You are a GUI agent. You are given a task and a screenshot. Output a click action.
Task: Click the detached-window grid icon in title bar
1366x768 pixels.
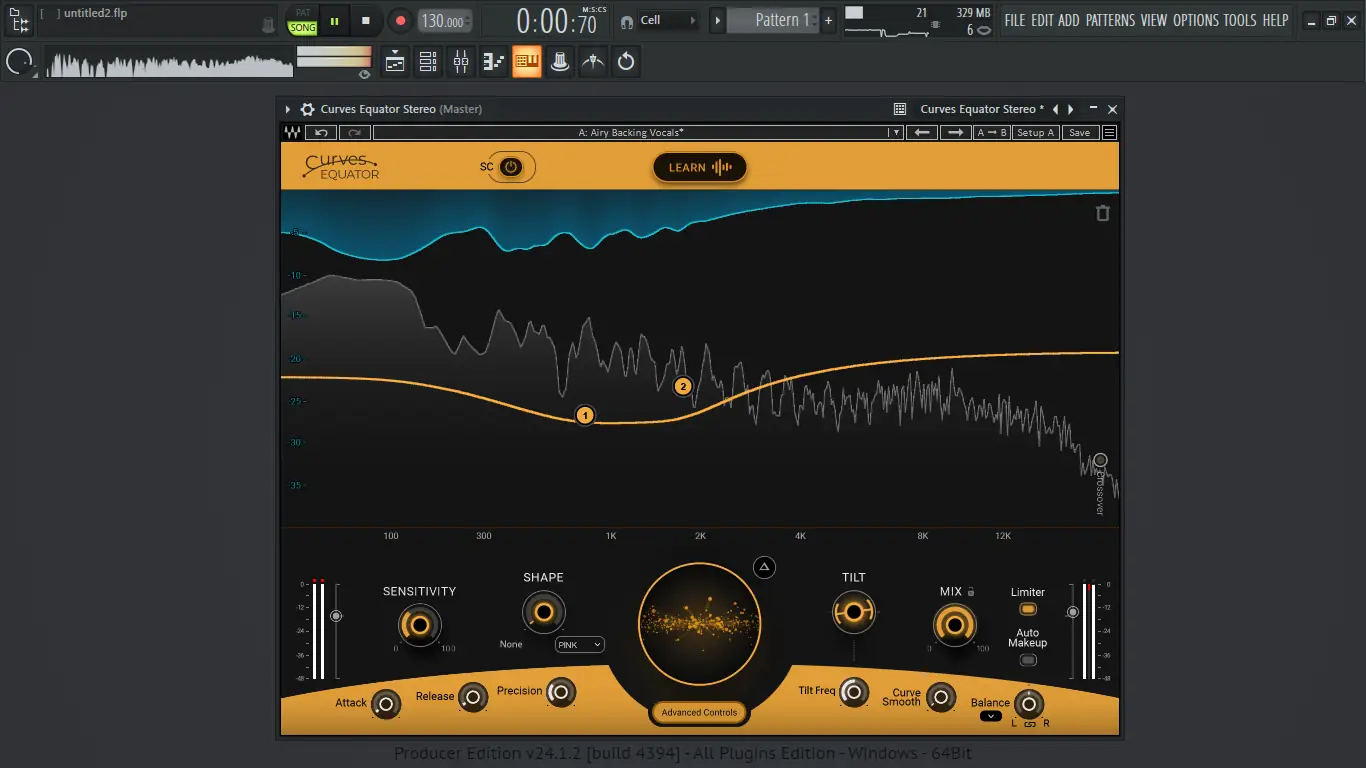click(900, 109)
